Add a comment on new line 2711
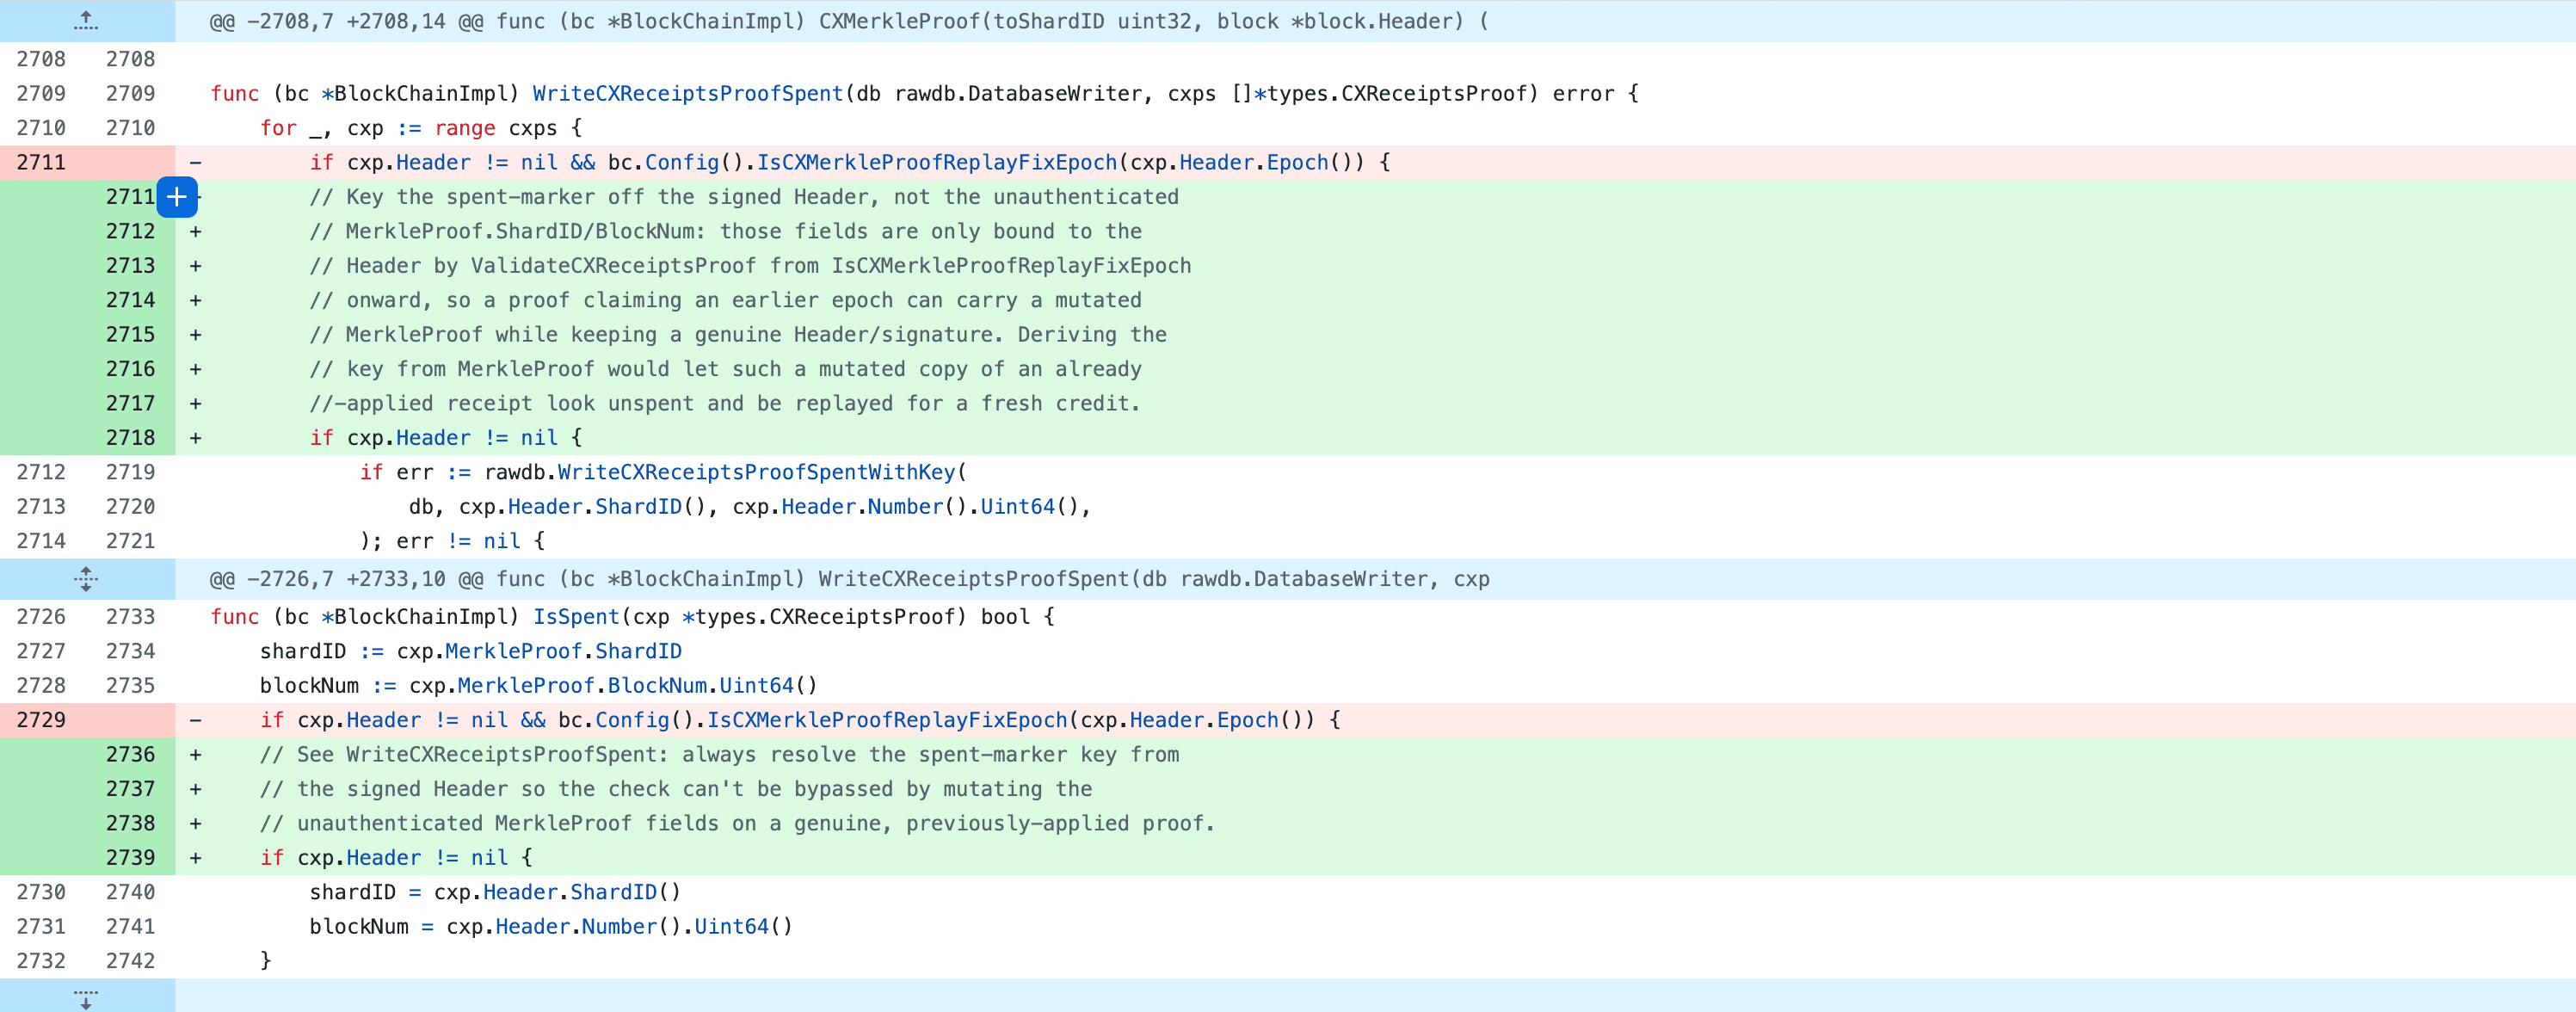This screenshot has height=1012, width=2576. click(x=177, y=197)
